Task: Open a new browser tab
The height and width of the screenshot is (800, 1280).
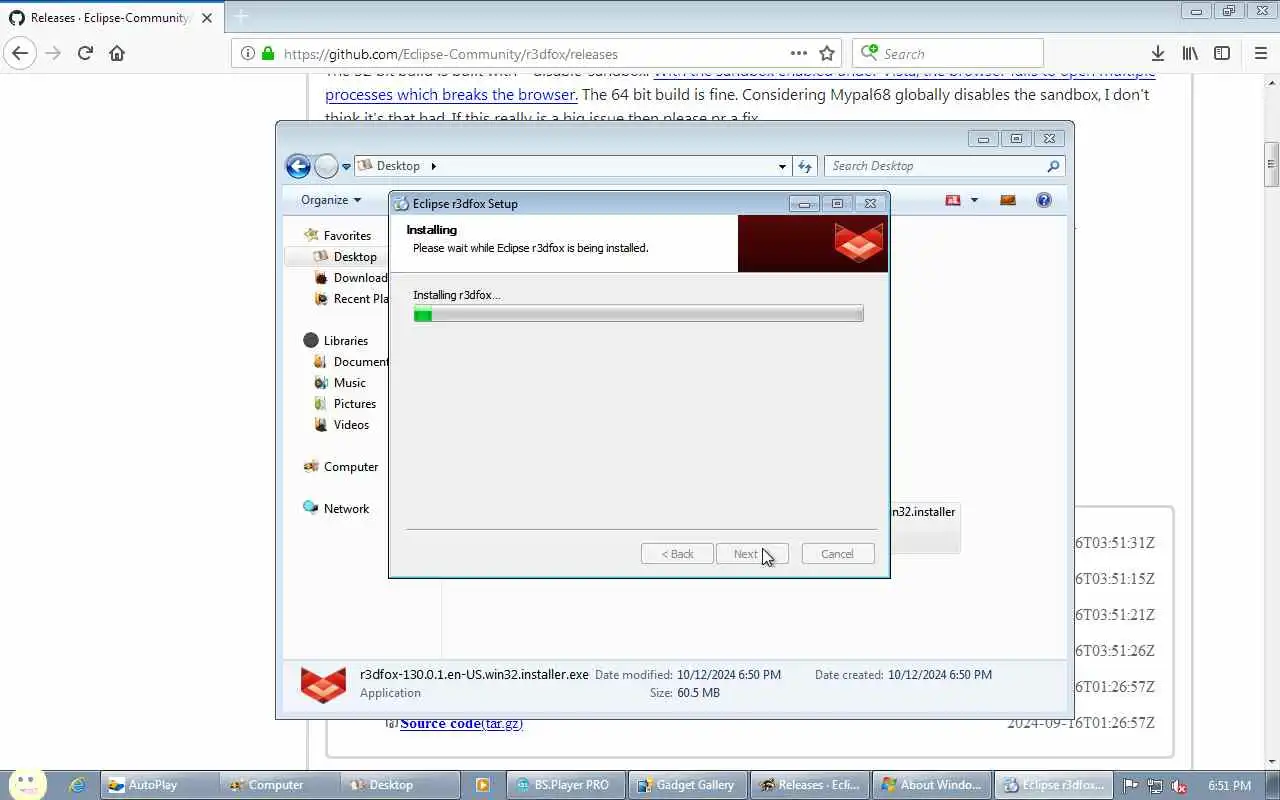Action: [240, 16]
